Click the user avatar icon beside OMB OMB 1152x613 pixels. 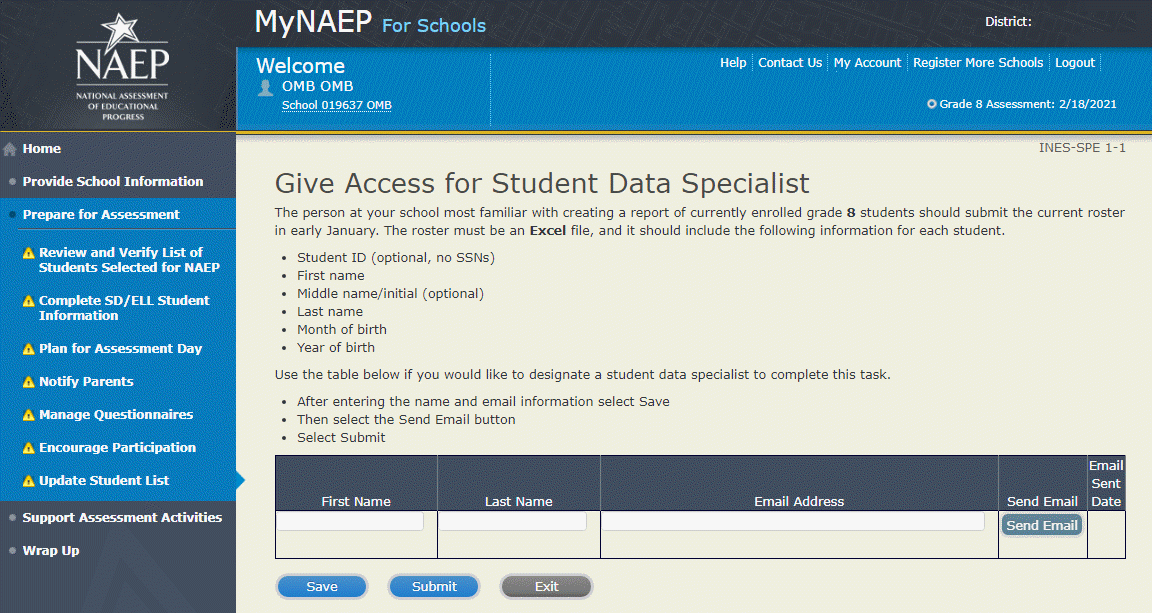265,87
